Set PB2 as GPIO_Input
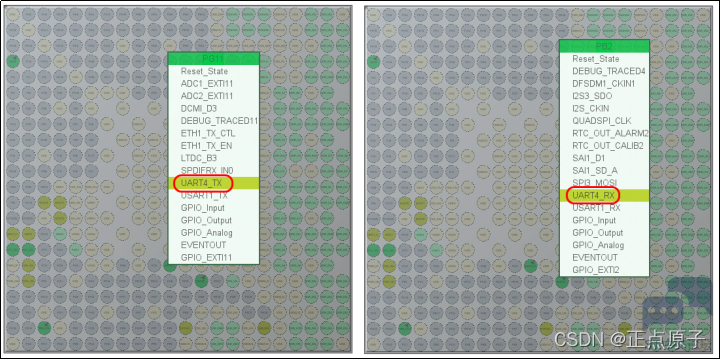Image resolution: width=721 pixels, height=360 pixels. [604, 220]
